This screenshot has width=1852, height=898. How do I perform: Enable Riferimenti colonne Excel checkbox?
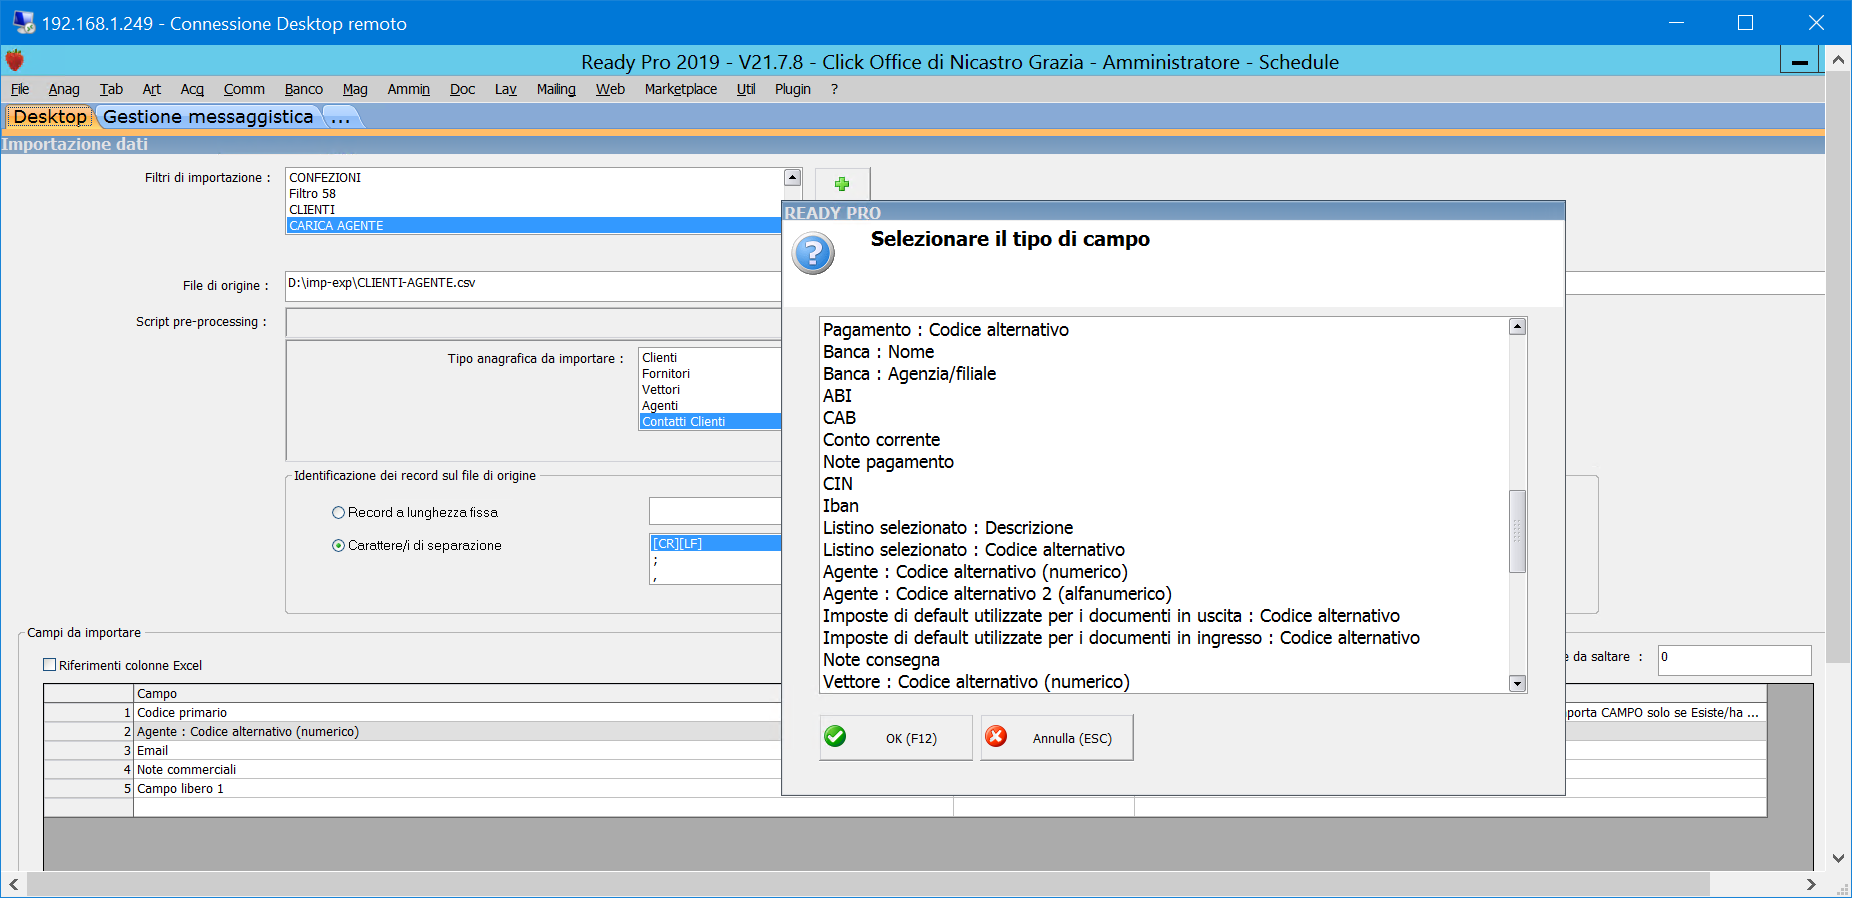[x=50, y=665]
